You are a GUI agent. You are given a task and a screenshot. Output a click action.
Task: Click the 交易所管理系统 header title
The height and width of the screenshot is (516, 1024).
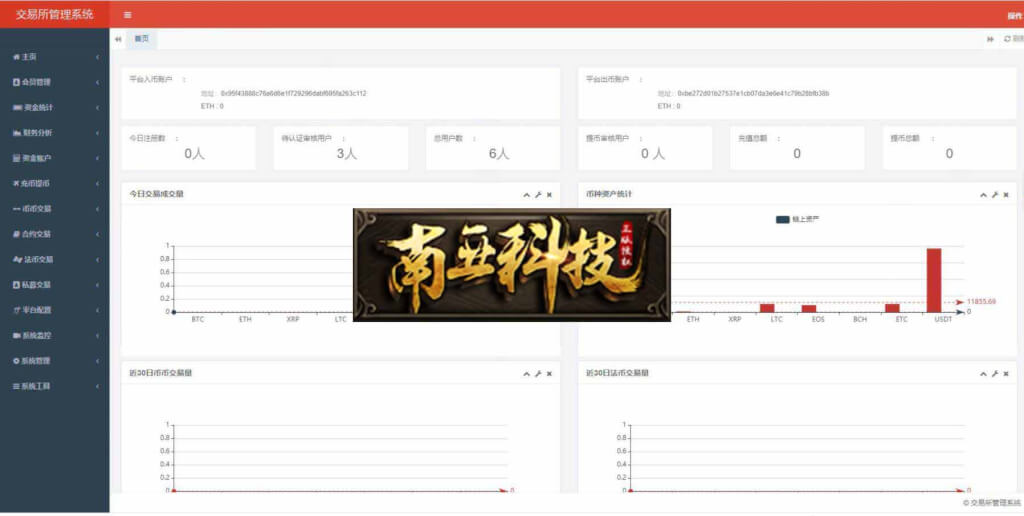click(54, 14)
